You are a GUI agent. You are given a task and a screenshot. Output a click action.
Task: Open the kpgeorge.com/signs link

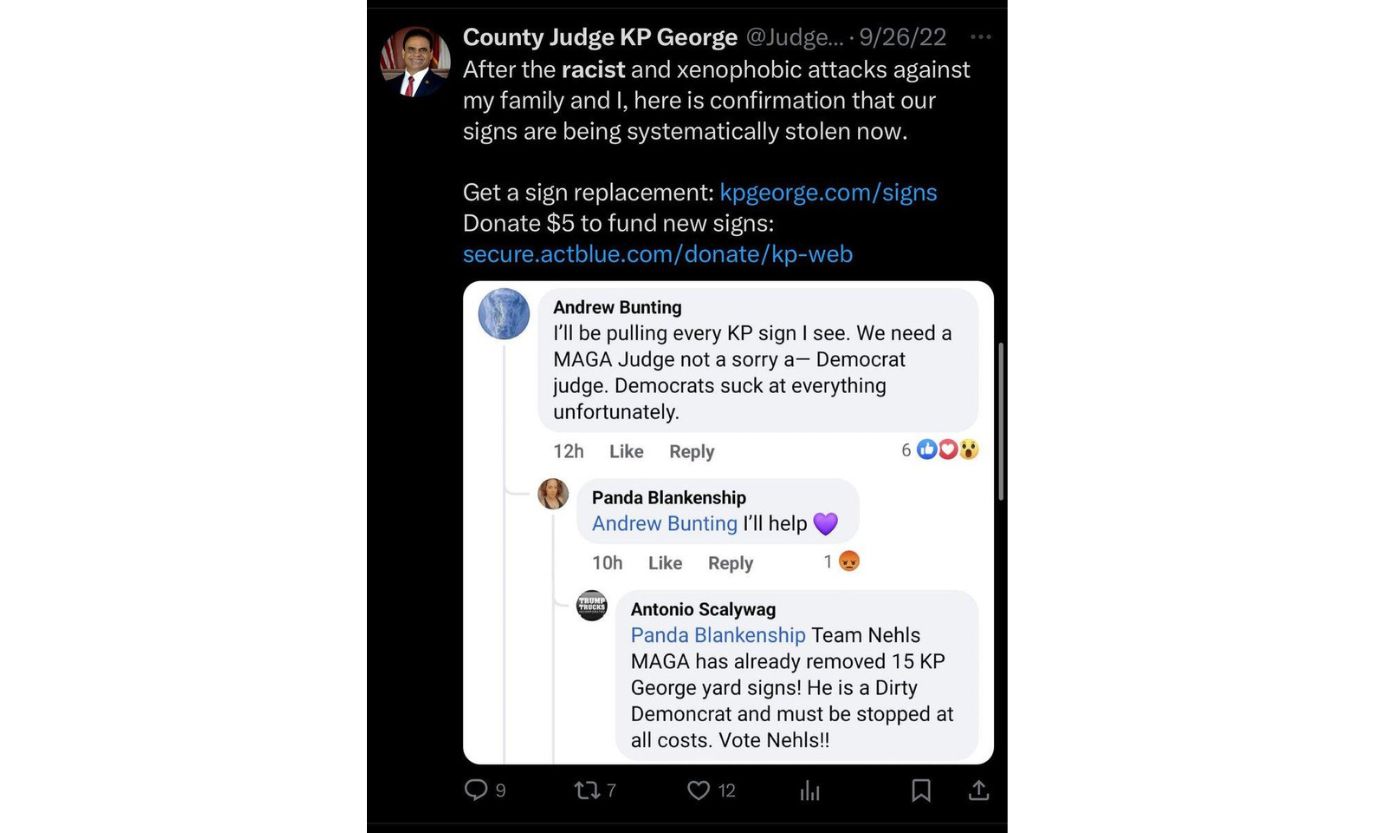[x=828, y=192]
